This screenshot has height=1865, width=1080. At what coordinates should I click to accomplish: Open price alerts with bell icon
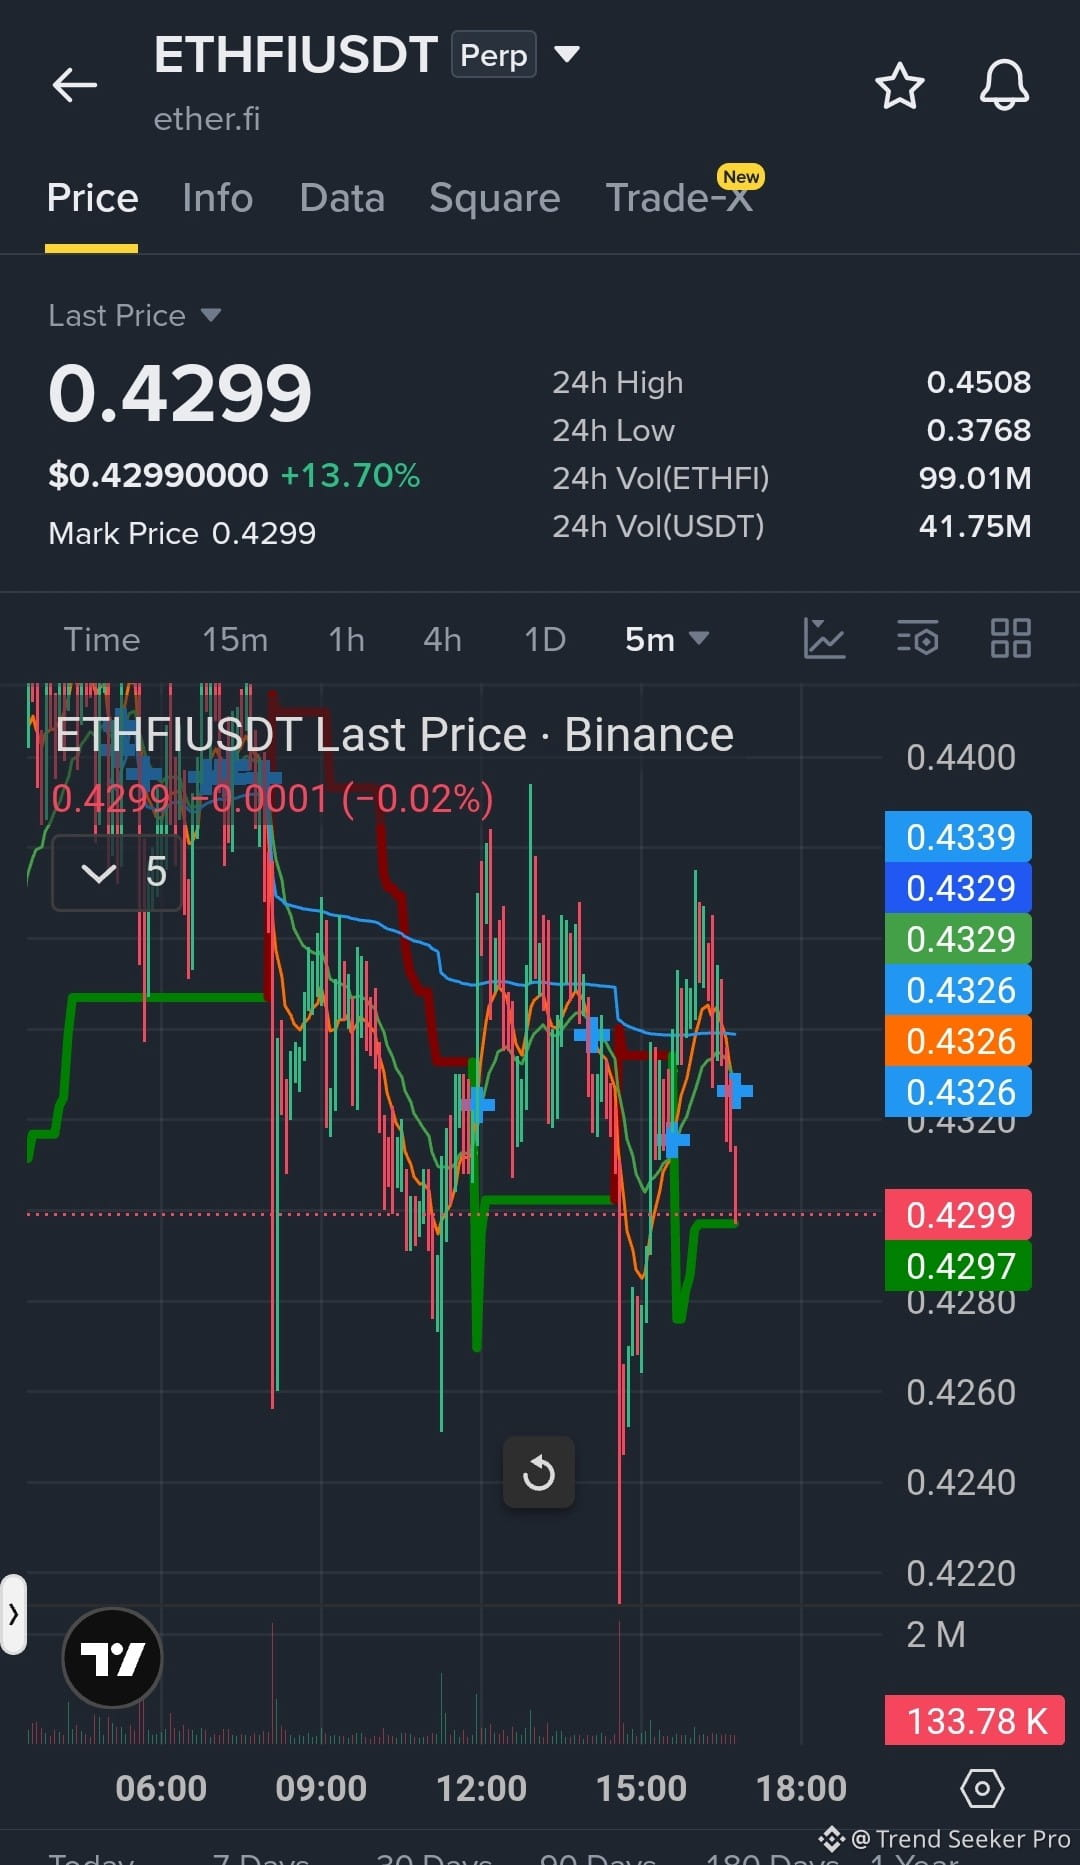pyautogui.click(x=1004, y=85)
